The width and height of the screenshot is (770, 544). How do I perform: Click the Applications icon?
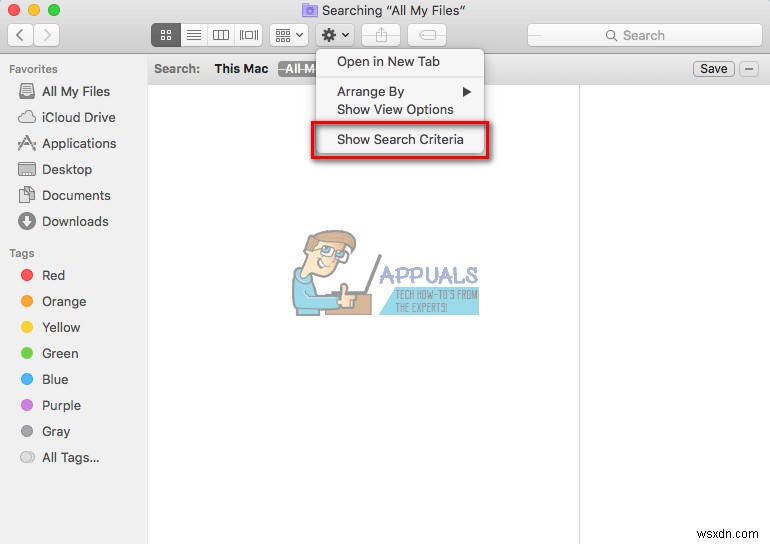point(27,143)
